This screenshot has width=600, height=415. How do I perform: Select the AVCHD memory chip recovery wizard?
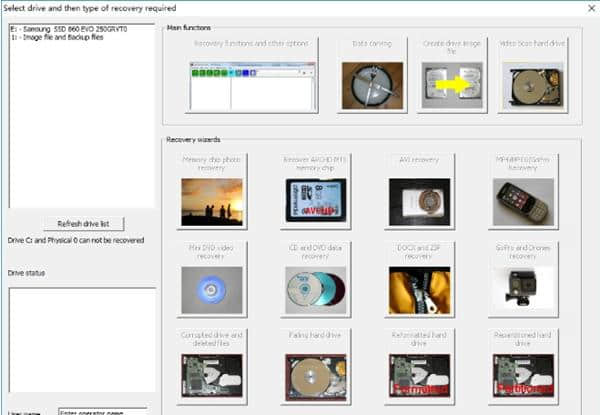point(315,192)
